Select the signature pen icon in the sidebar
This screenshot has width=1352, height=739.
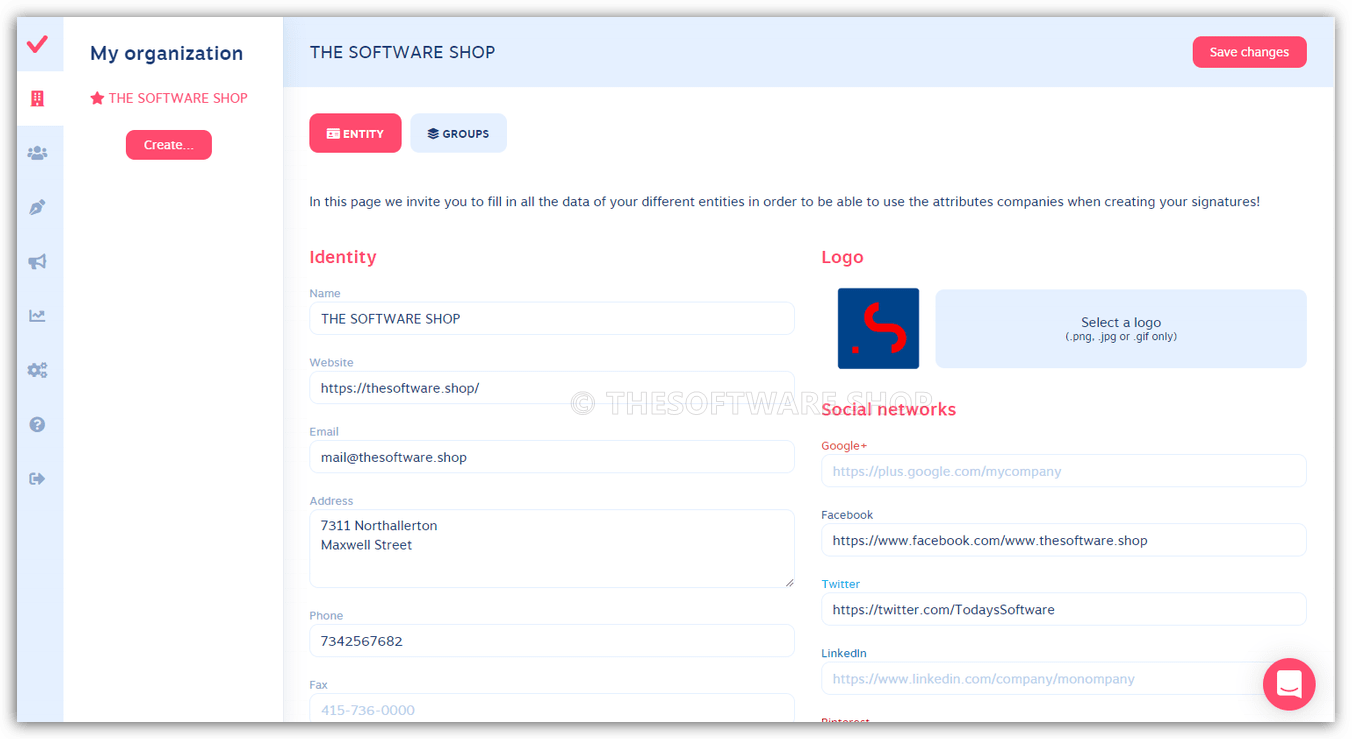coord(38,206)
